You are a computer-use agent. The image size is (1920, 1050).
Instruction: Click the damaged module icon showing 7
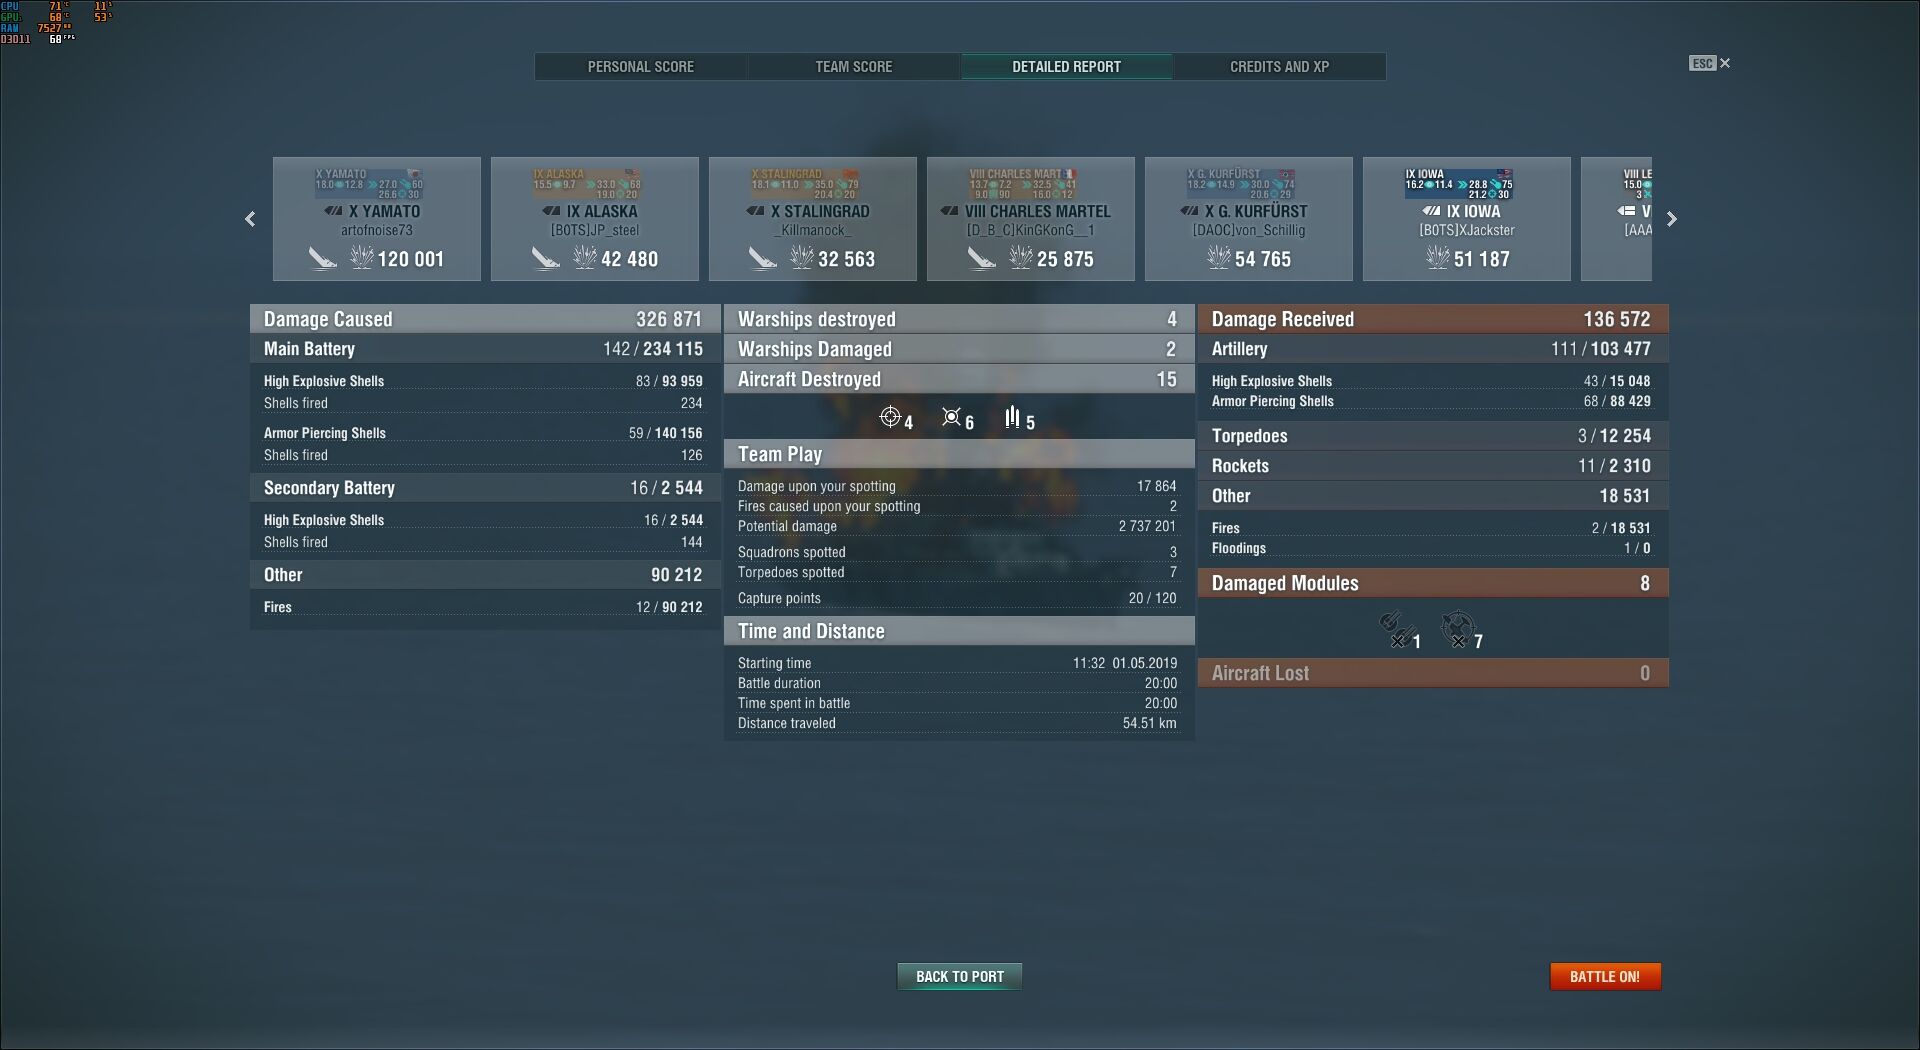pos(1457,630)
